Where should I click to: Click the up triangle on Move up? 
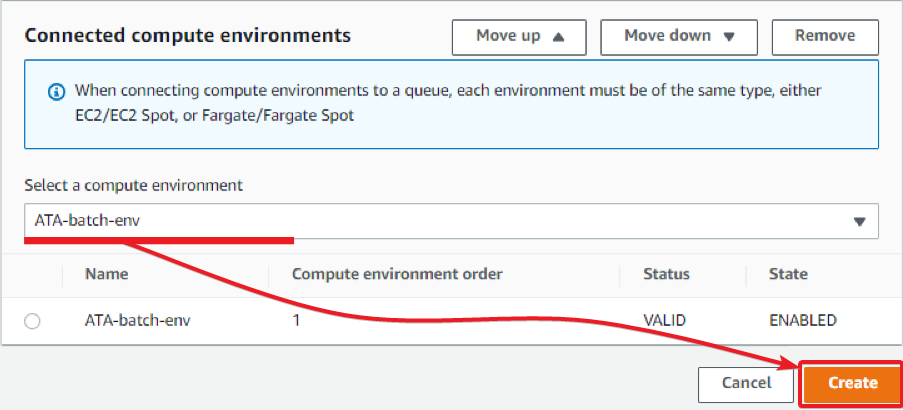[557, 37]
